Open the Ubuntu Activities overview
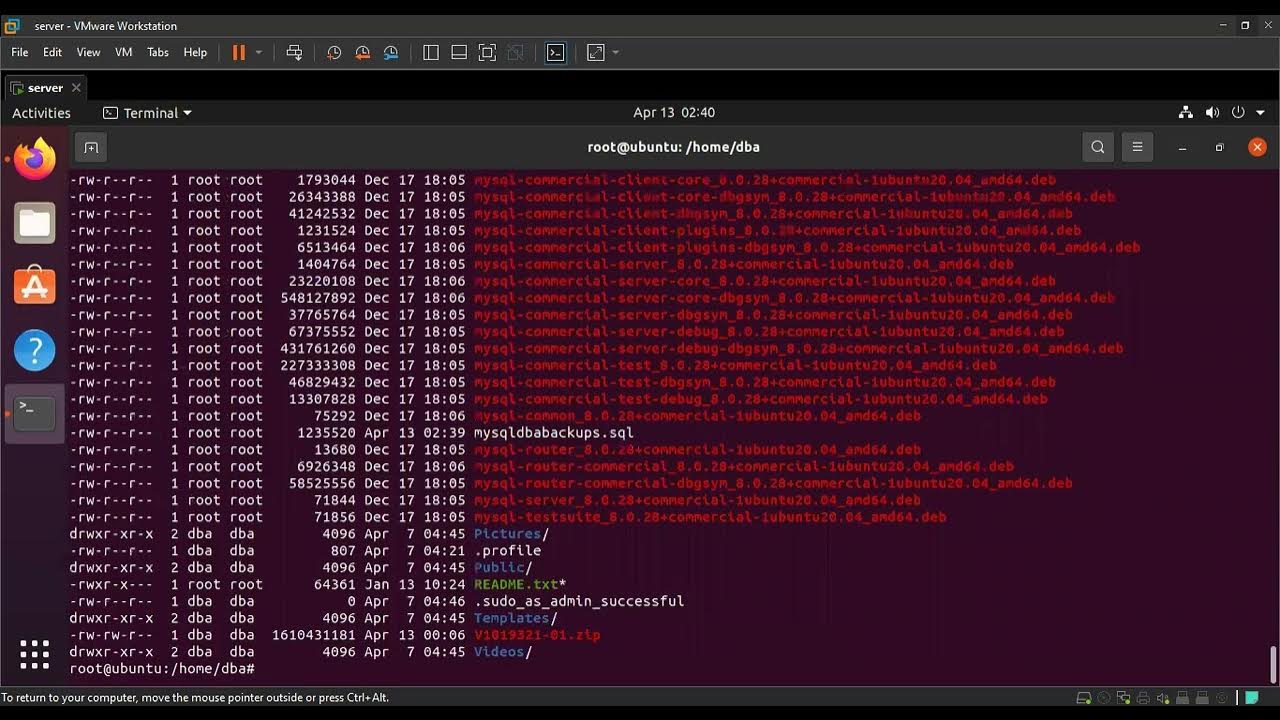1280x720 pixels. click(41, 113)
